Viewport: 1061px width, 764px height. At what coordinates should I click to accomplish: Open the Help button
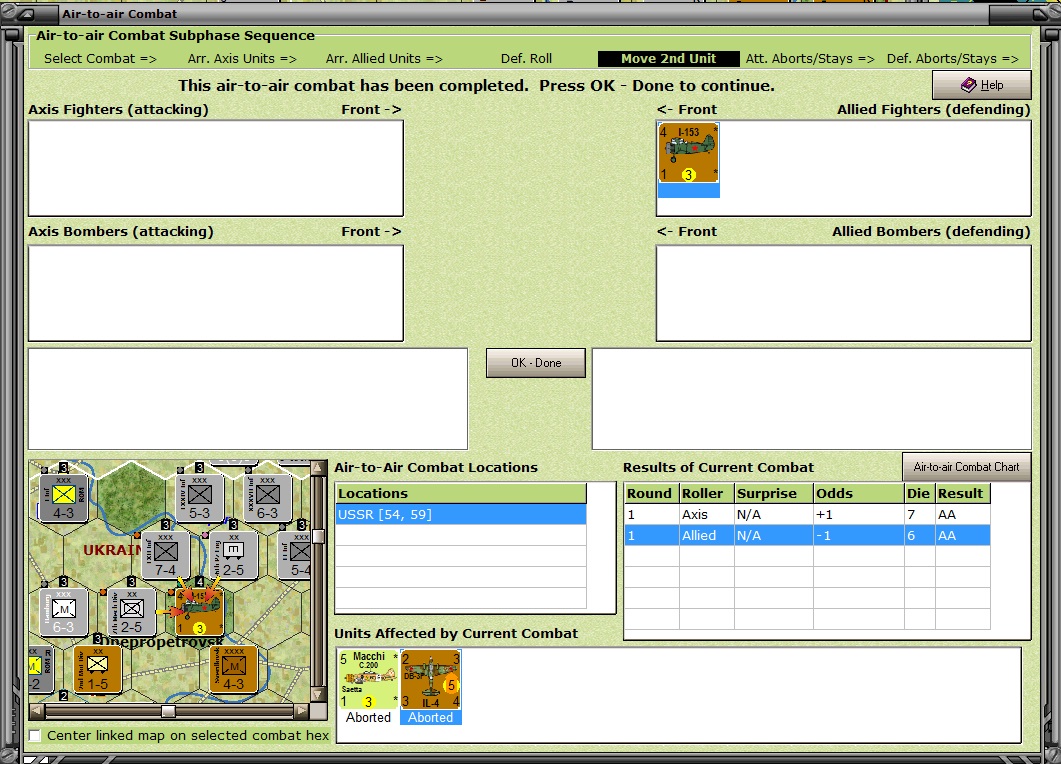pyautogui.click(x=982, y=85)
